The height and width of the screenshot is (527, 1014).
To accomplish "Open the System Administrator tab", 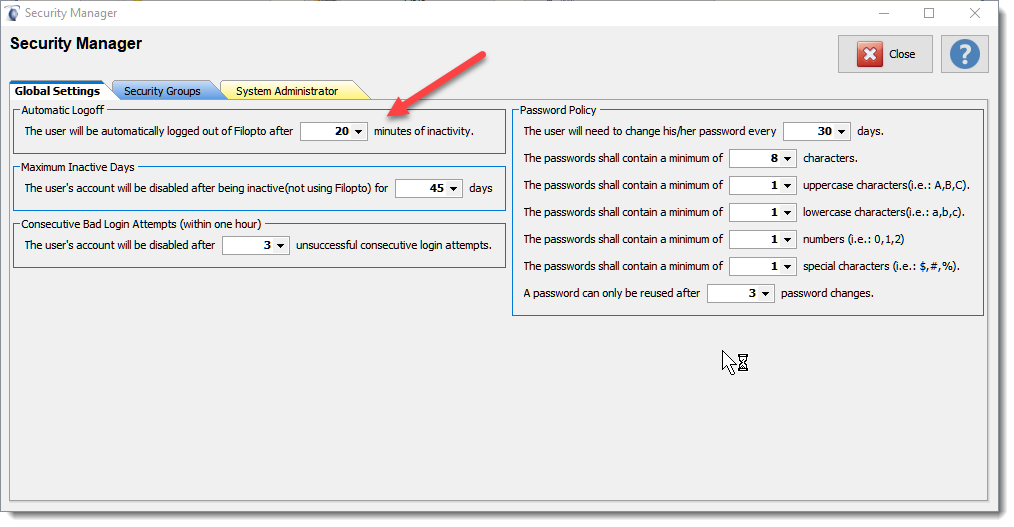I will coord(287,91).
